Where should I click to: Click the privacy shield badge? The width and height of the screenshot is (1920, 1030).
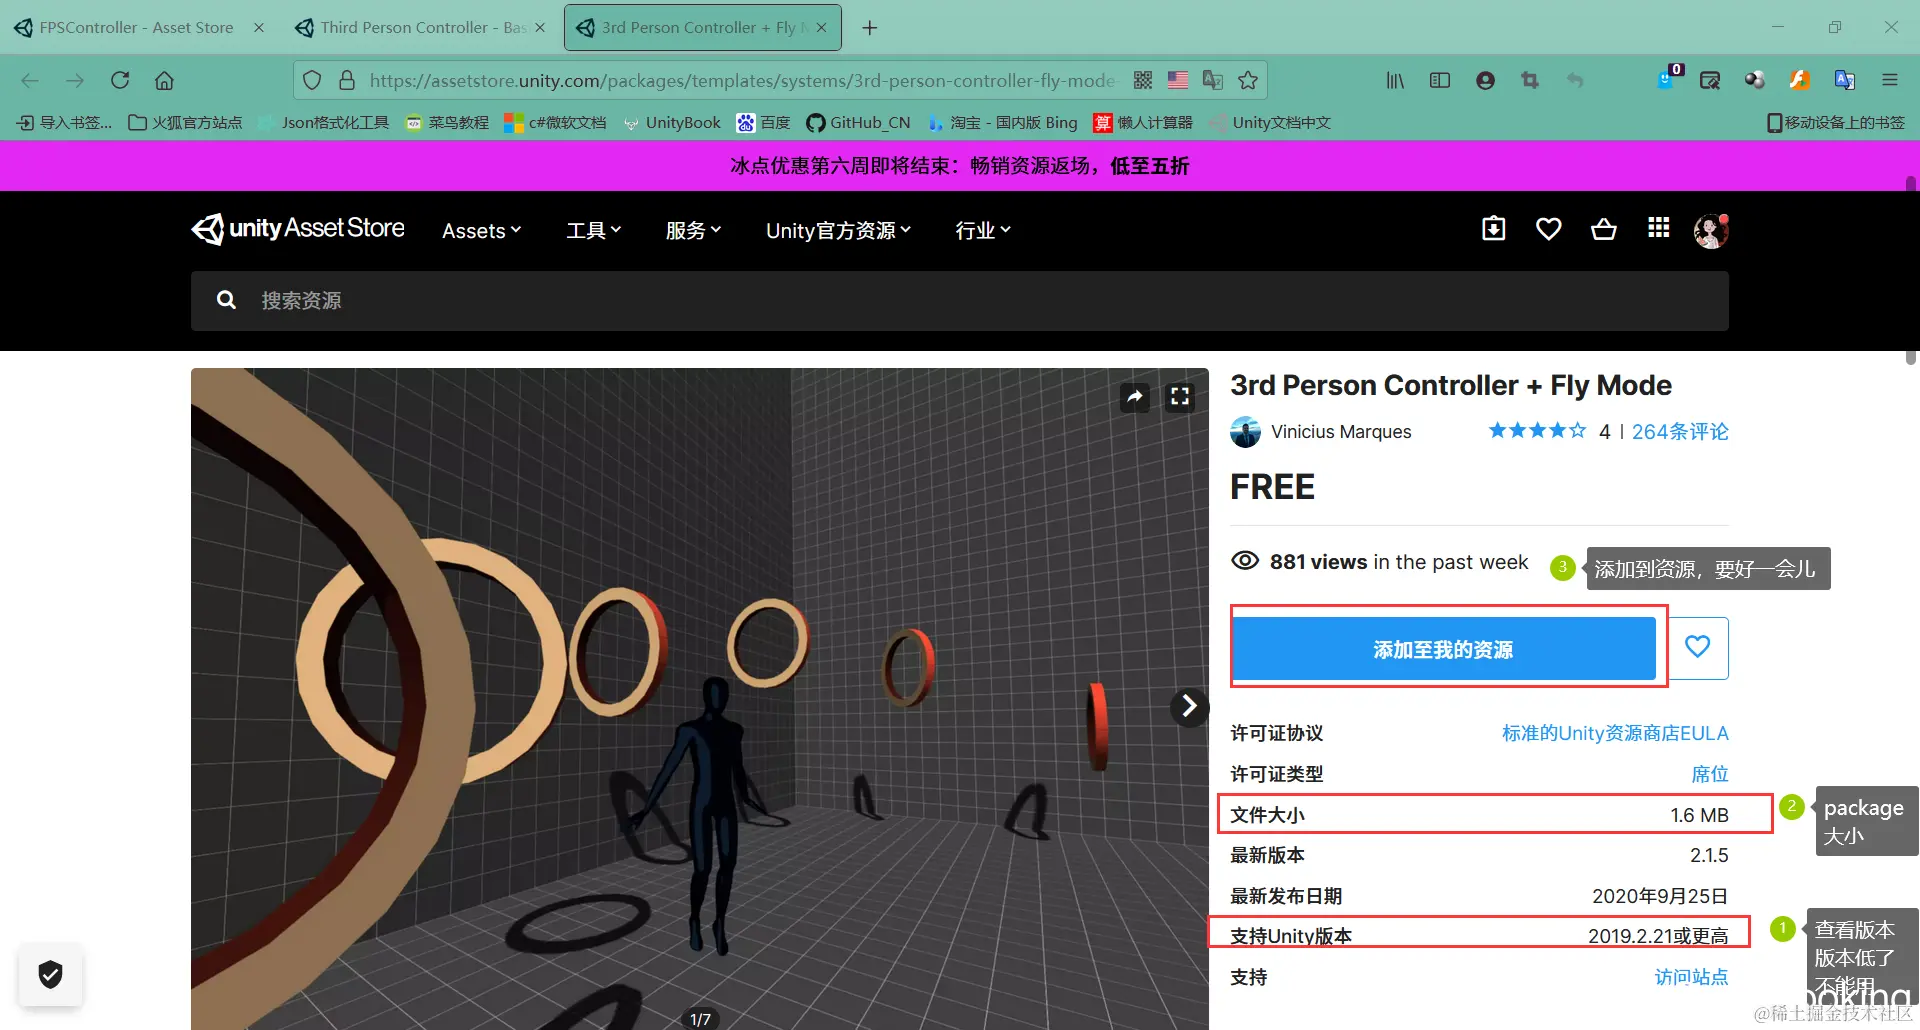click(x=51, y=974)
